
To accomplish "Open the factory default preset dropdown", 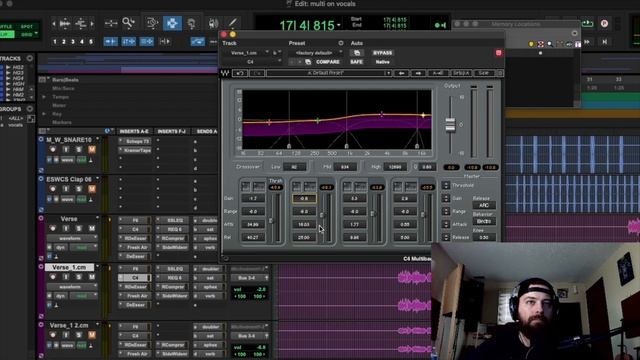I will point(317,53).
